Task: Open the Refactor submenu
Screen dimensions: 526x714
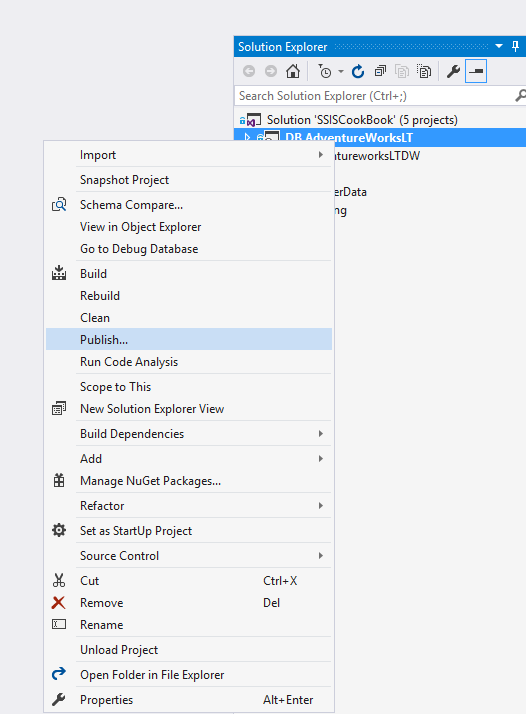Action: click(189, 506)
